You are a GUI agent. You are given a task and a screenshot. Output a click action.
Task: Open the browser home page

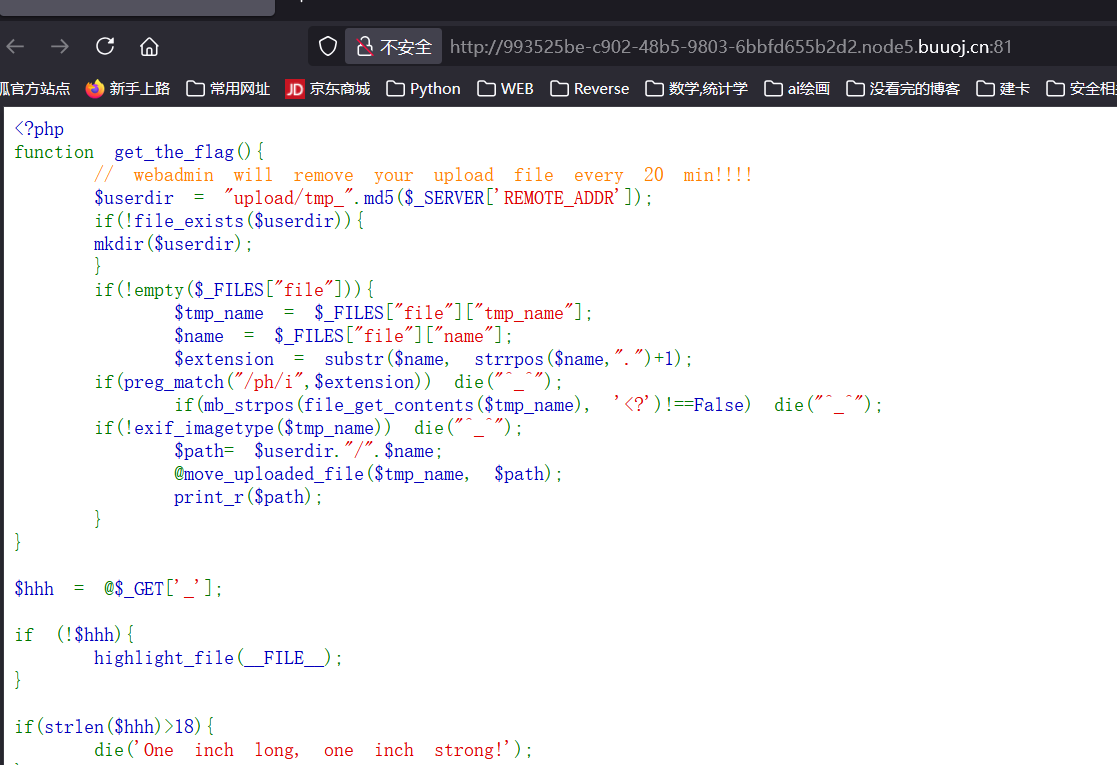coord(149,47)
